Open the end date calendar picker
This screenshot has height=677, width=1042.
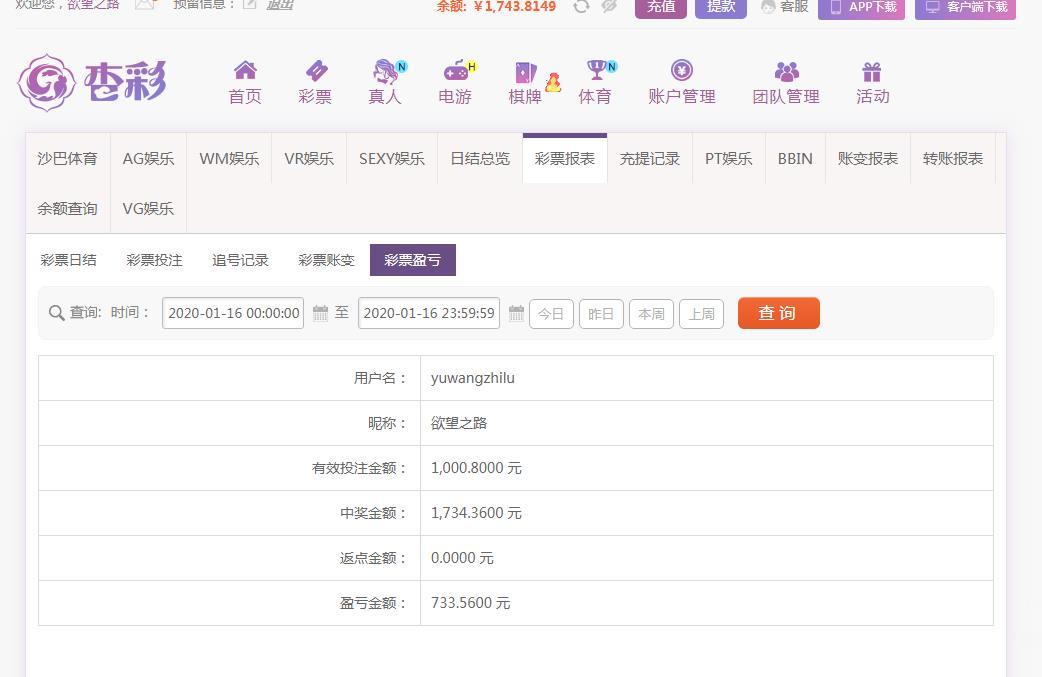click(516, 314)
